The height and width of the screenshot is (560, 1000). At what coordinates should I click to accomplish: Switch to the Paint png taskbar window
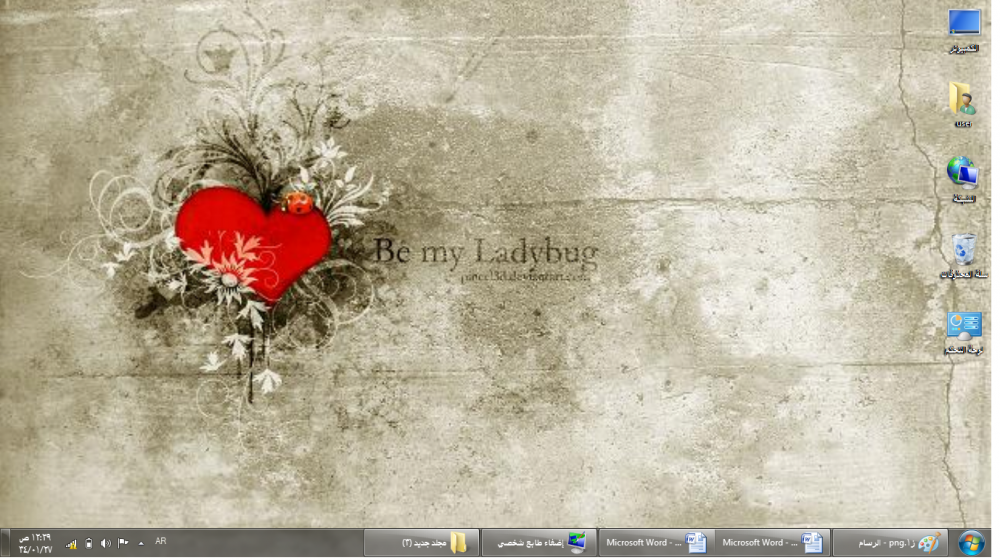point(889,543)
